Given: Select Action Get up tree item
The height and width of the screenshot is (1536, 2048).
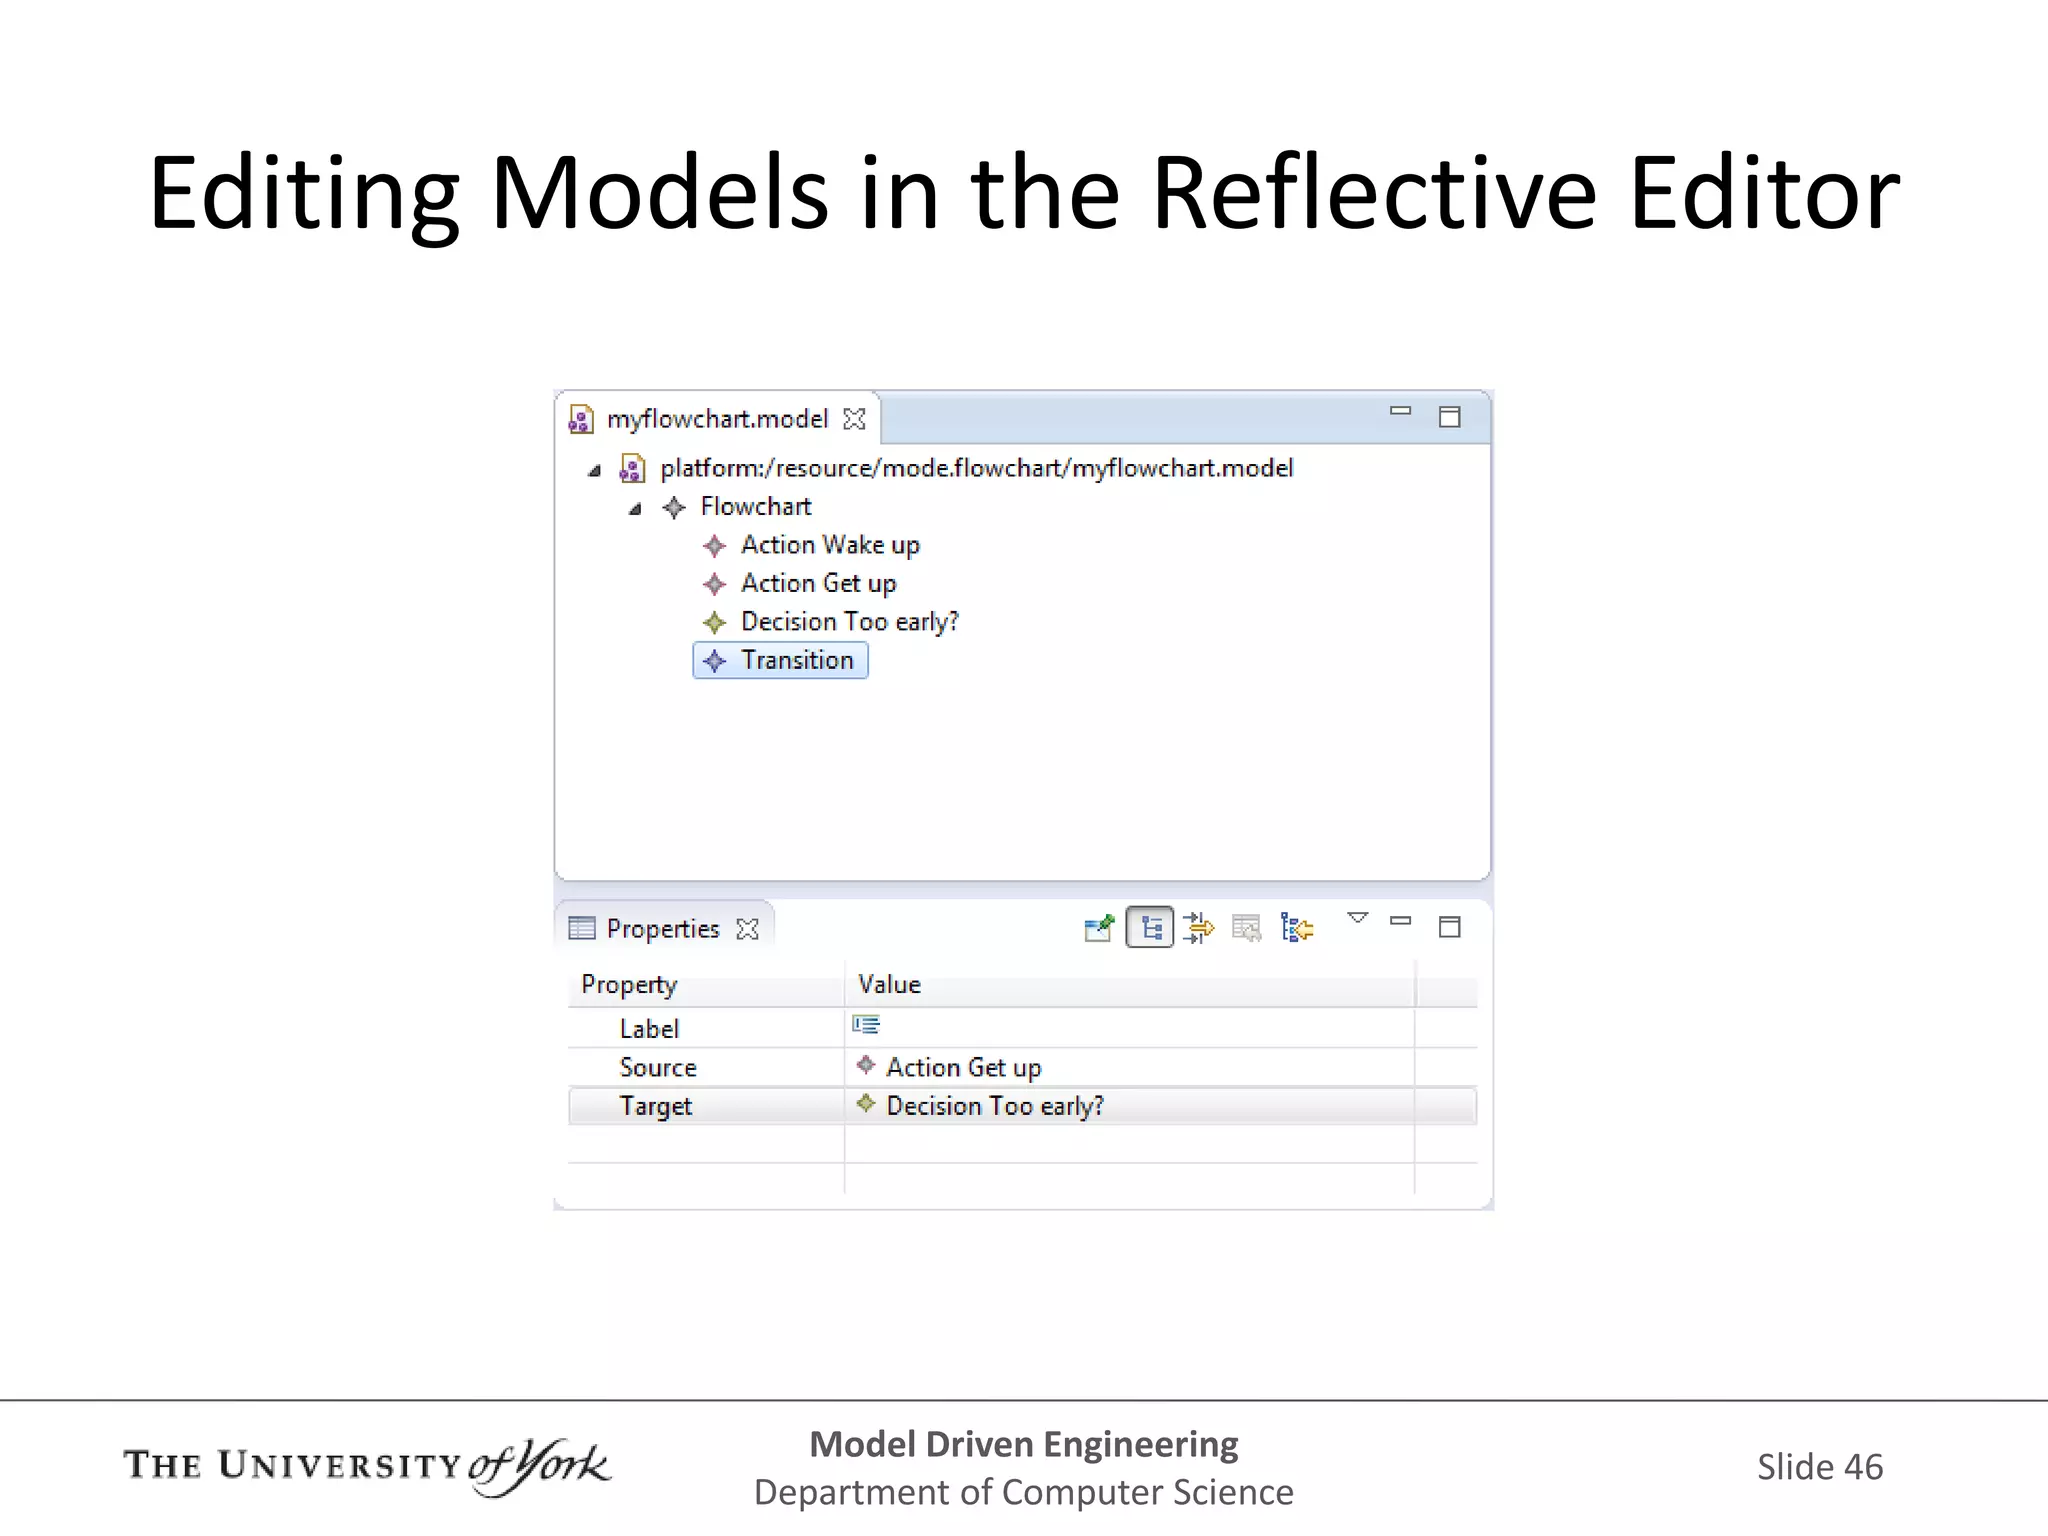Looking at the screenshot, I should tap(818, 583).
